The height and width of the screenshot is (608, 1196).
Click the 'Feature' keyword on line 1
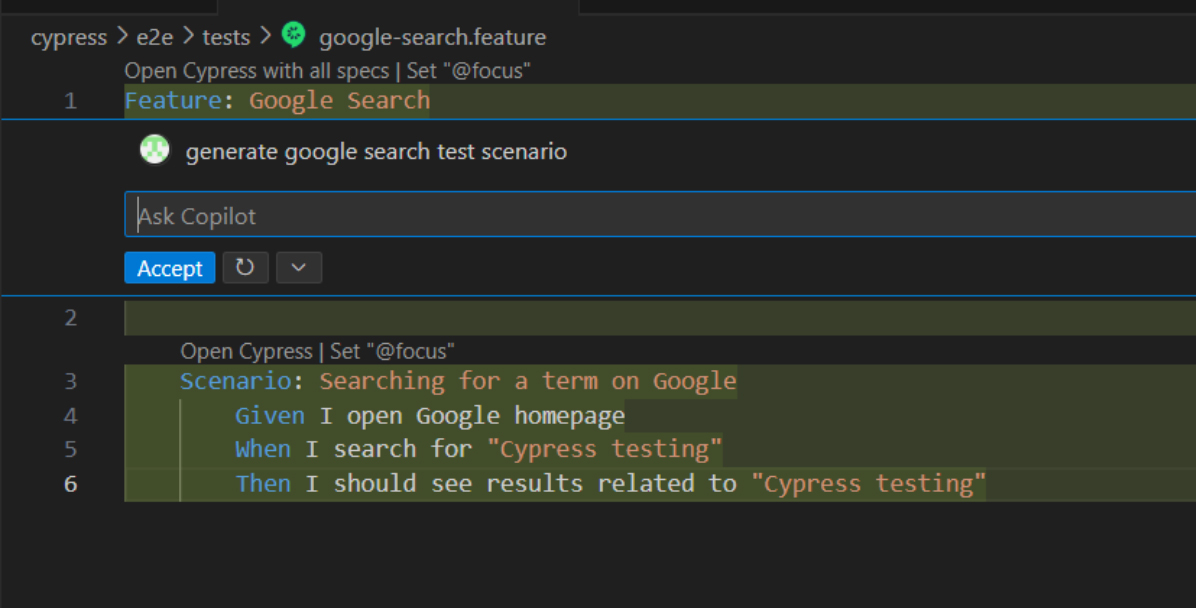coord(173,101)
